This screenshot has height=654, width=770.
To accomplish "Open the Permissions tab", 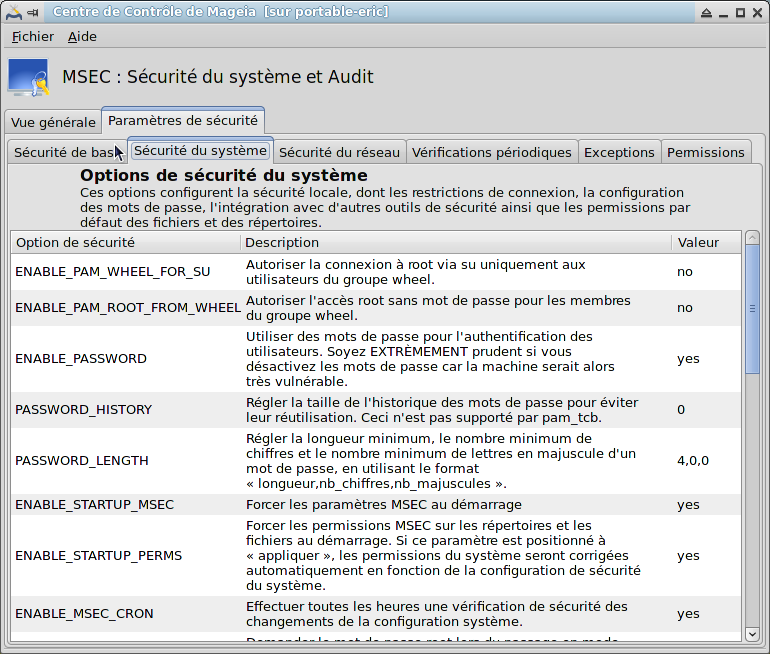I will click(x=706, y=152).
